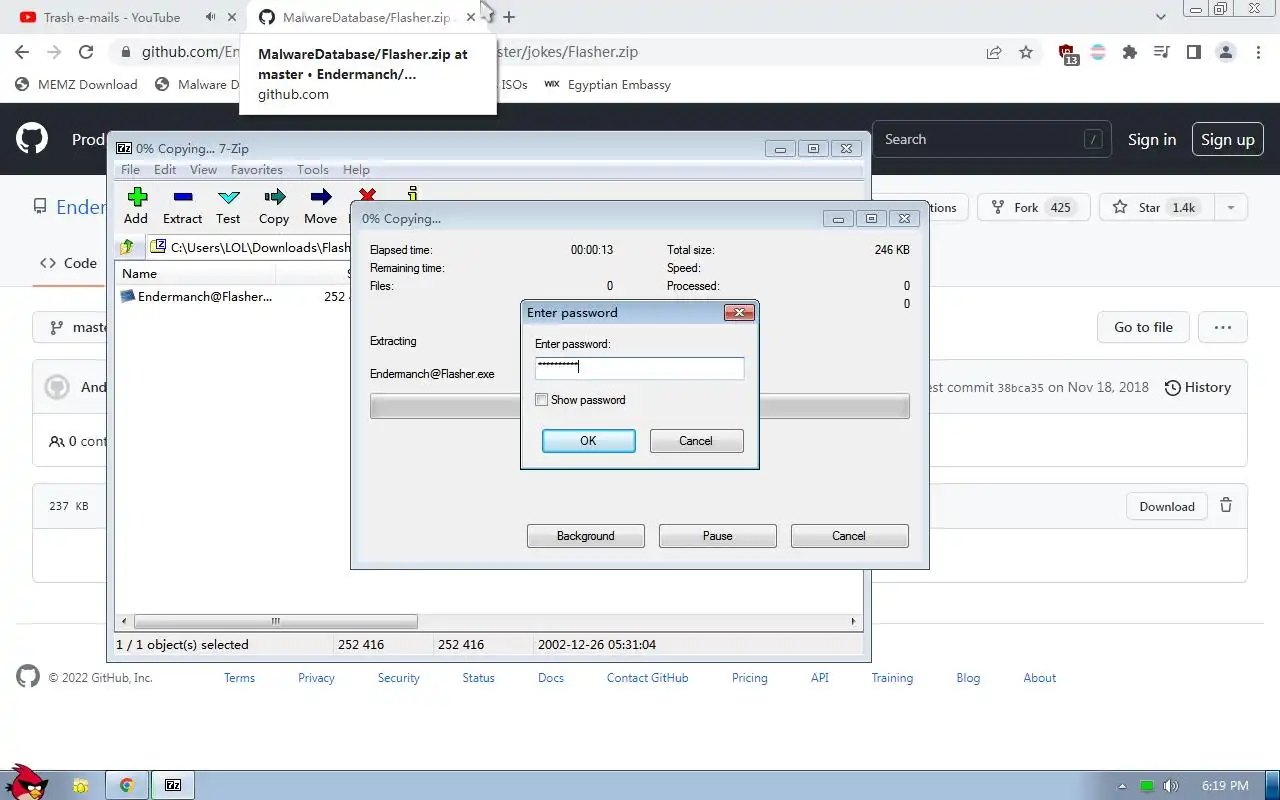Show hidden tray icons arrow
This screenshot has height=800, width=1280.
[x=1123, y=787]
